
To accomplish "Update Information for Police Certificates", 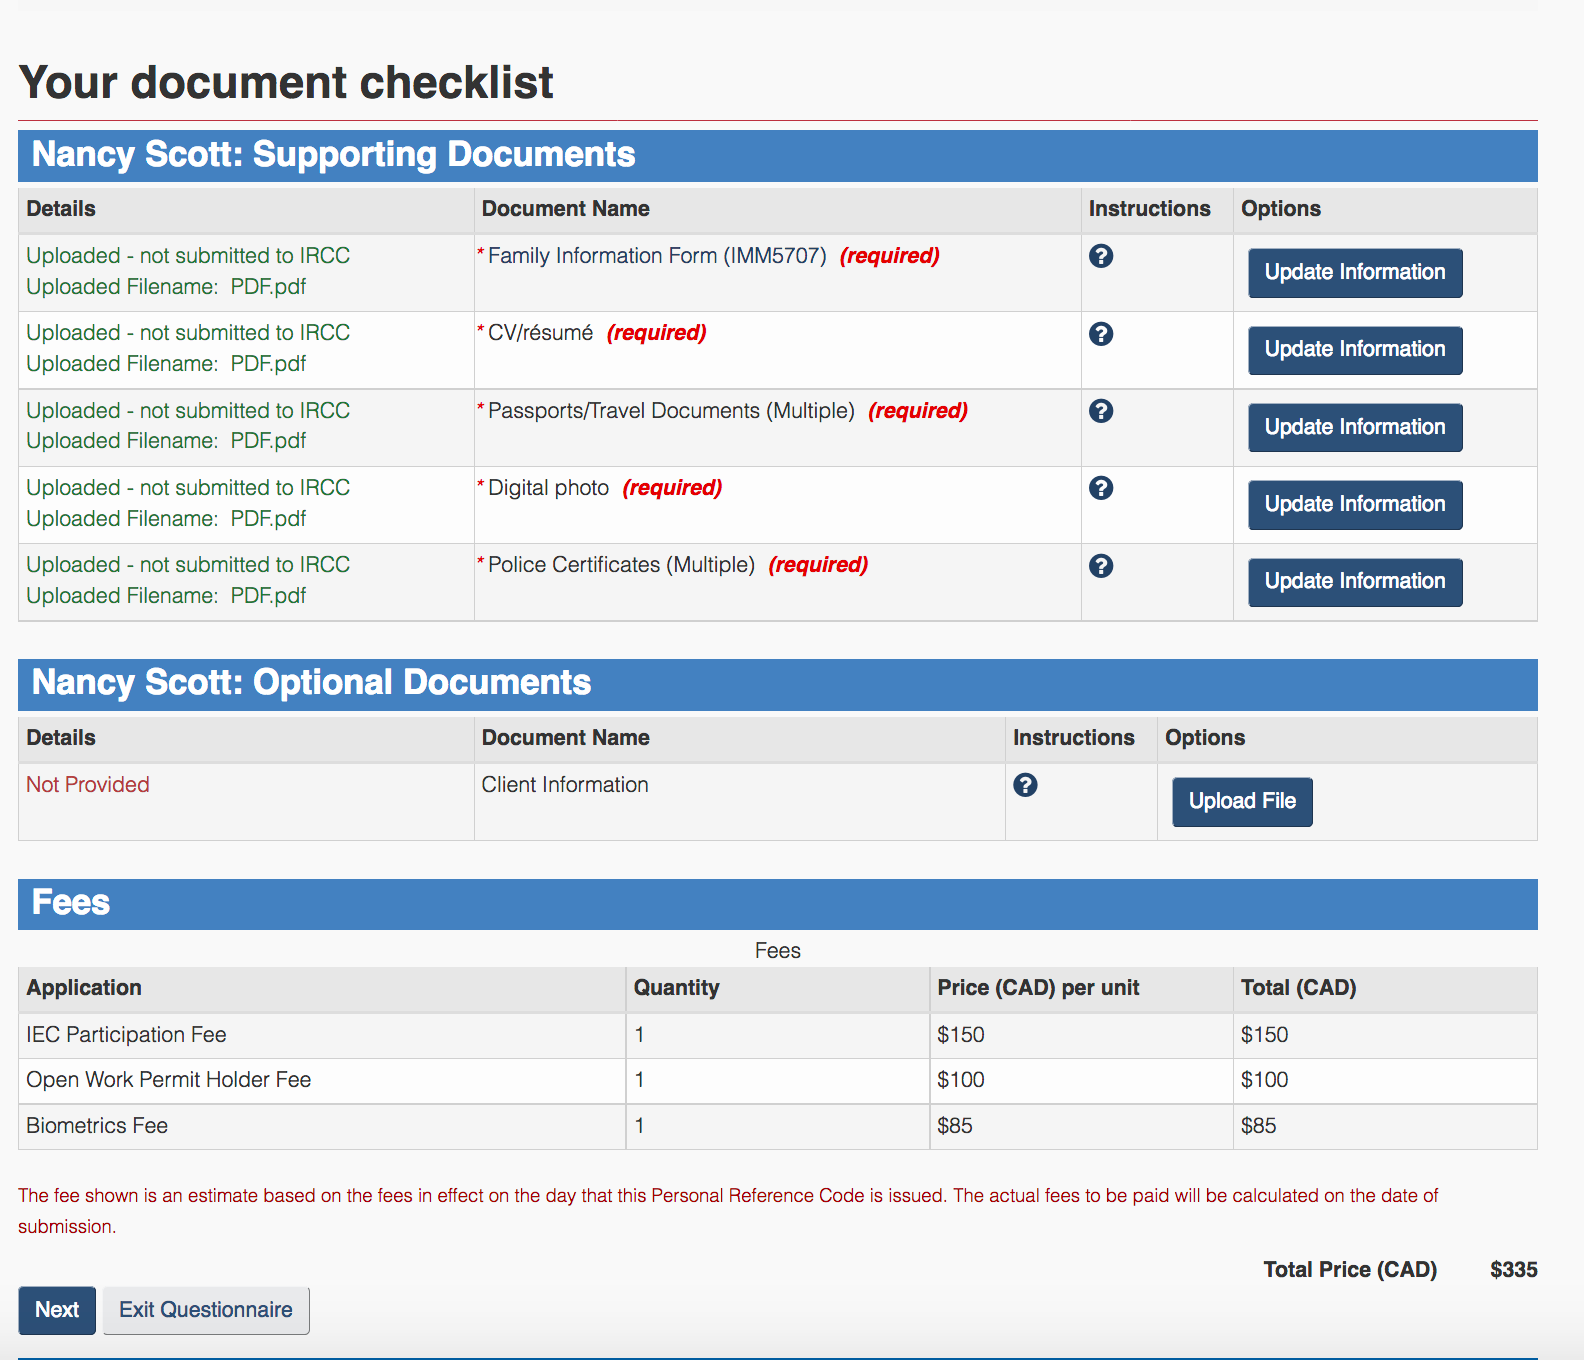I will coord(1355,582).
